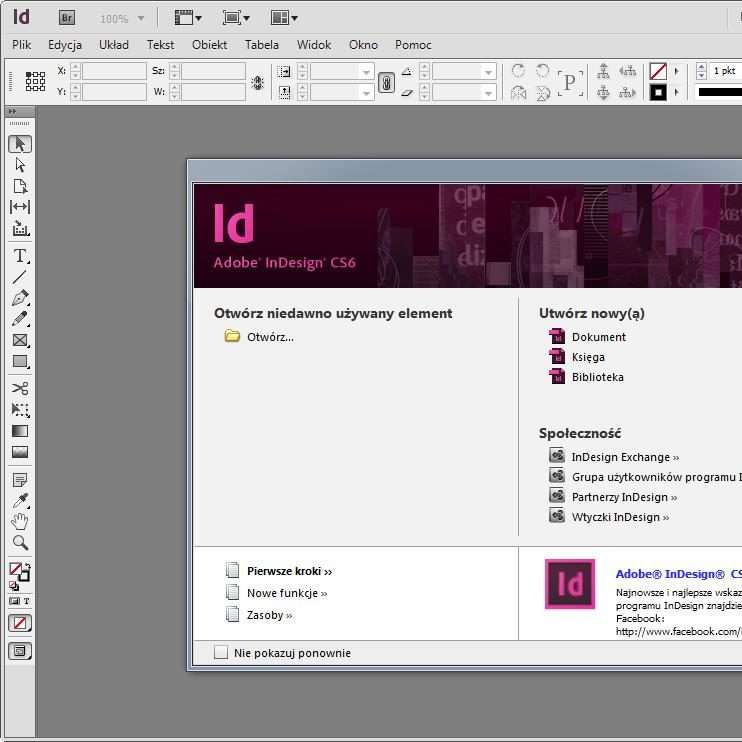742x742 pixels.
Task: Select the Gradient Swatch tool
Action: (20, 431)
